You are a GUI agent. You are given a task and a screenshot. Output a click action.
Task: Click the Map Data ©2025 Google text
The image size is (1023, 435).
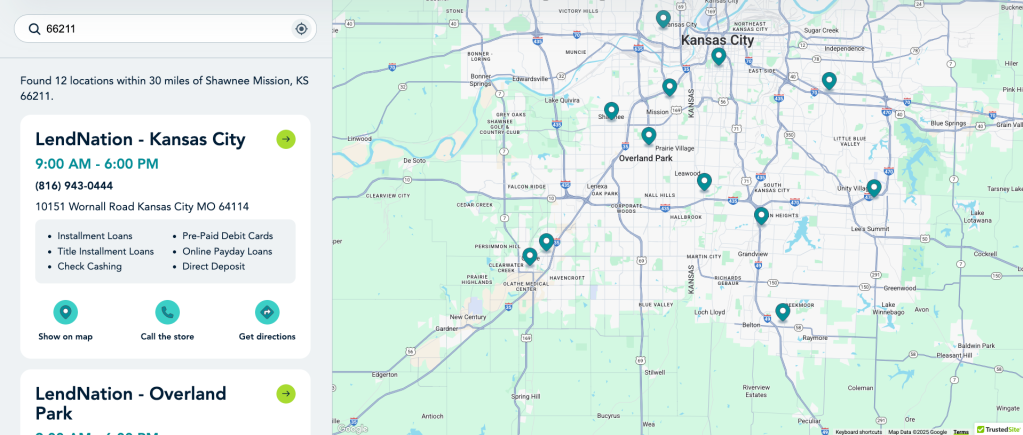tap(915, 432)
